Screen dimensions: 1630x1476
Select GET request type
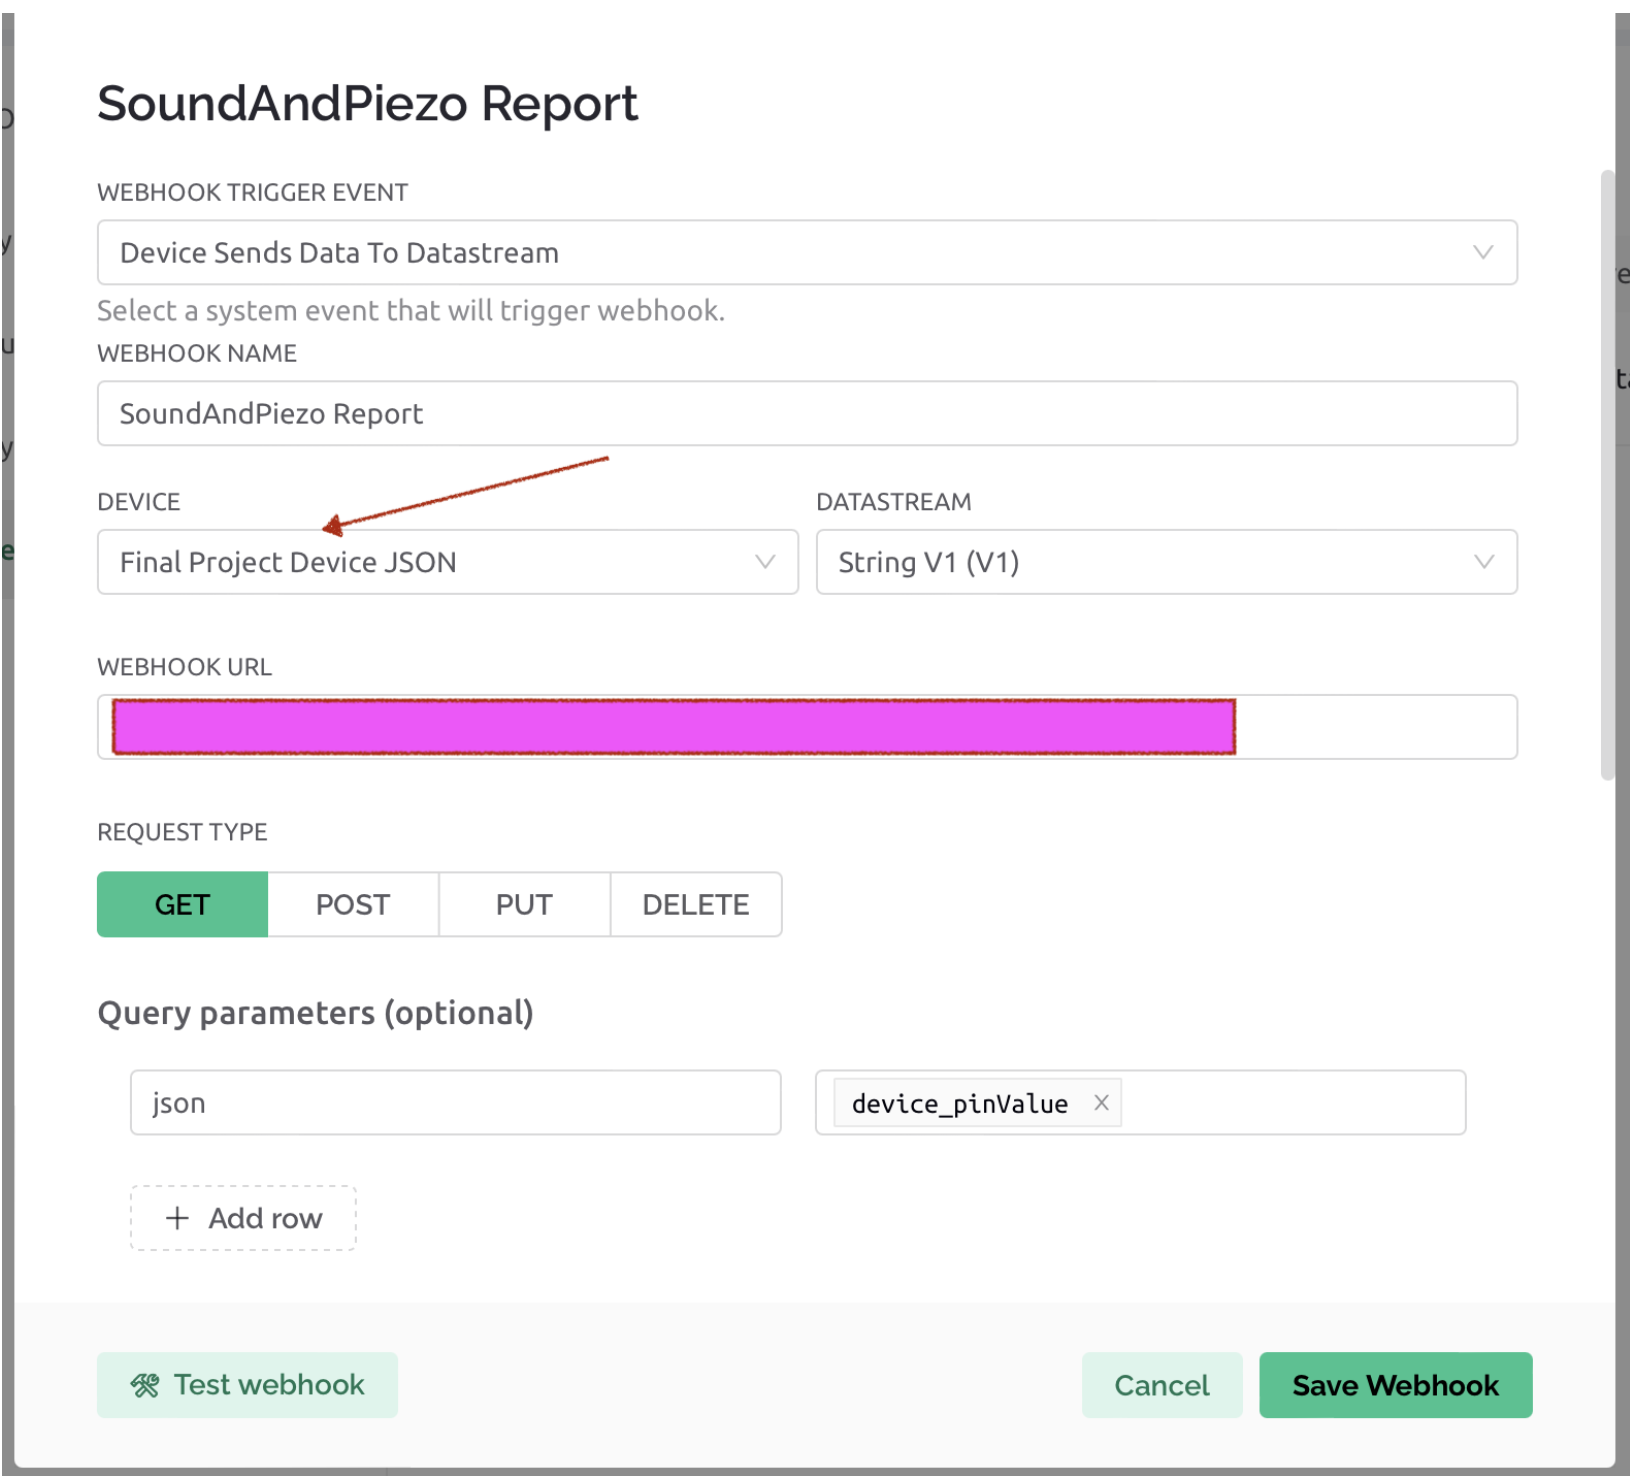click(x=182, y=905)
